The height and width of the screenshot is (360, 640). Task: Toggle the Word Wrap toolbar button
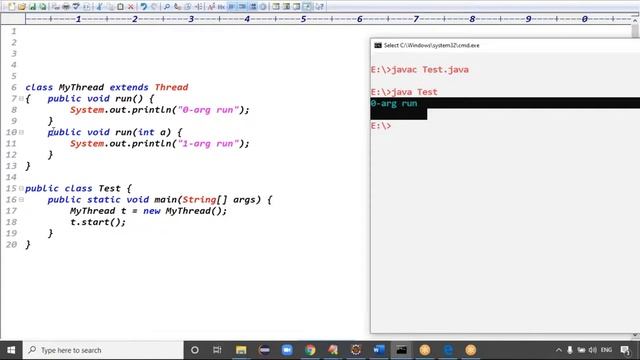pyautogui.click(x=231, y=7)
